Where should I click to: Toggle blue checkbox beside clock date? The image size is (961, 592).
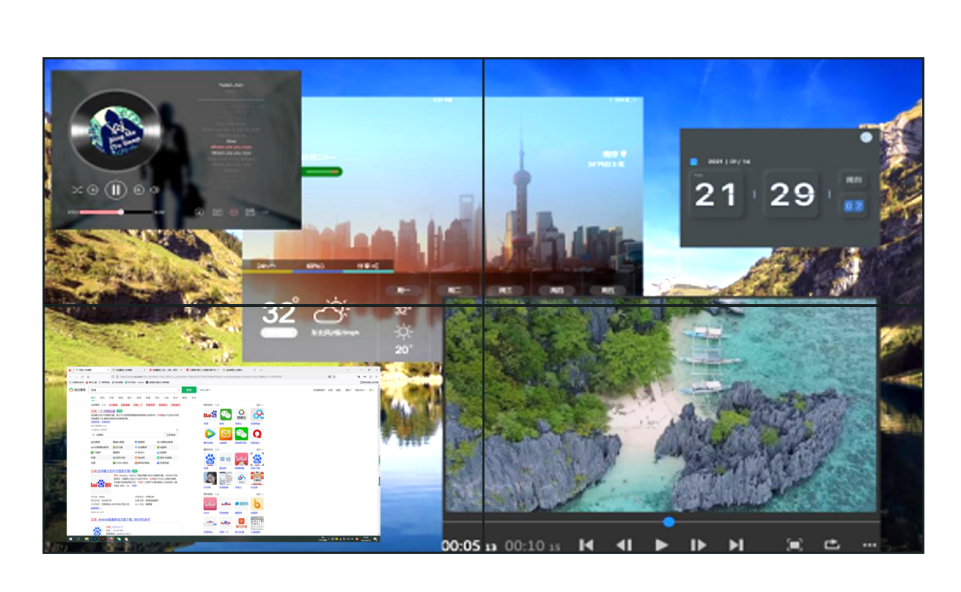[x=694, y=161]
